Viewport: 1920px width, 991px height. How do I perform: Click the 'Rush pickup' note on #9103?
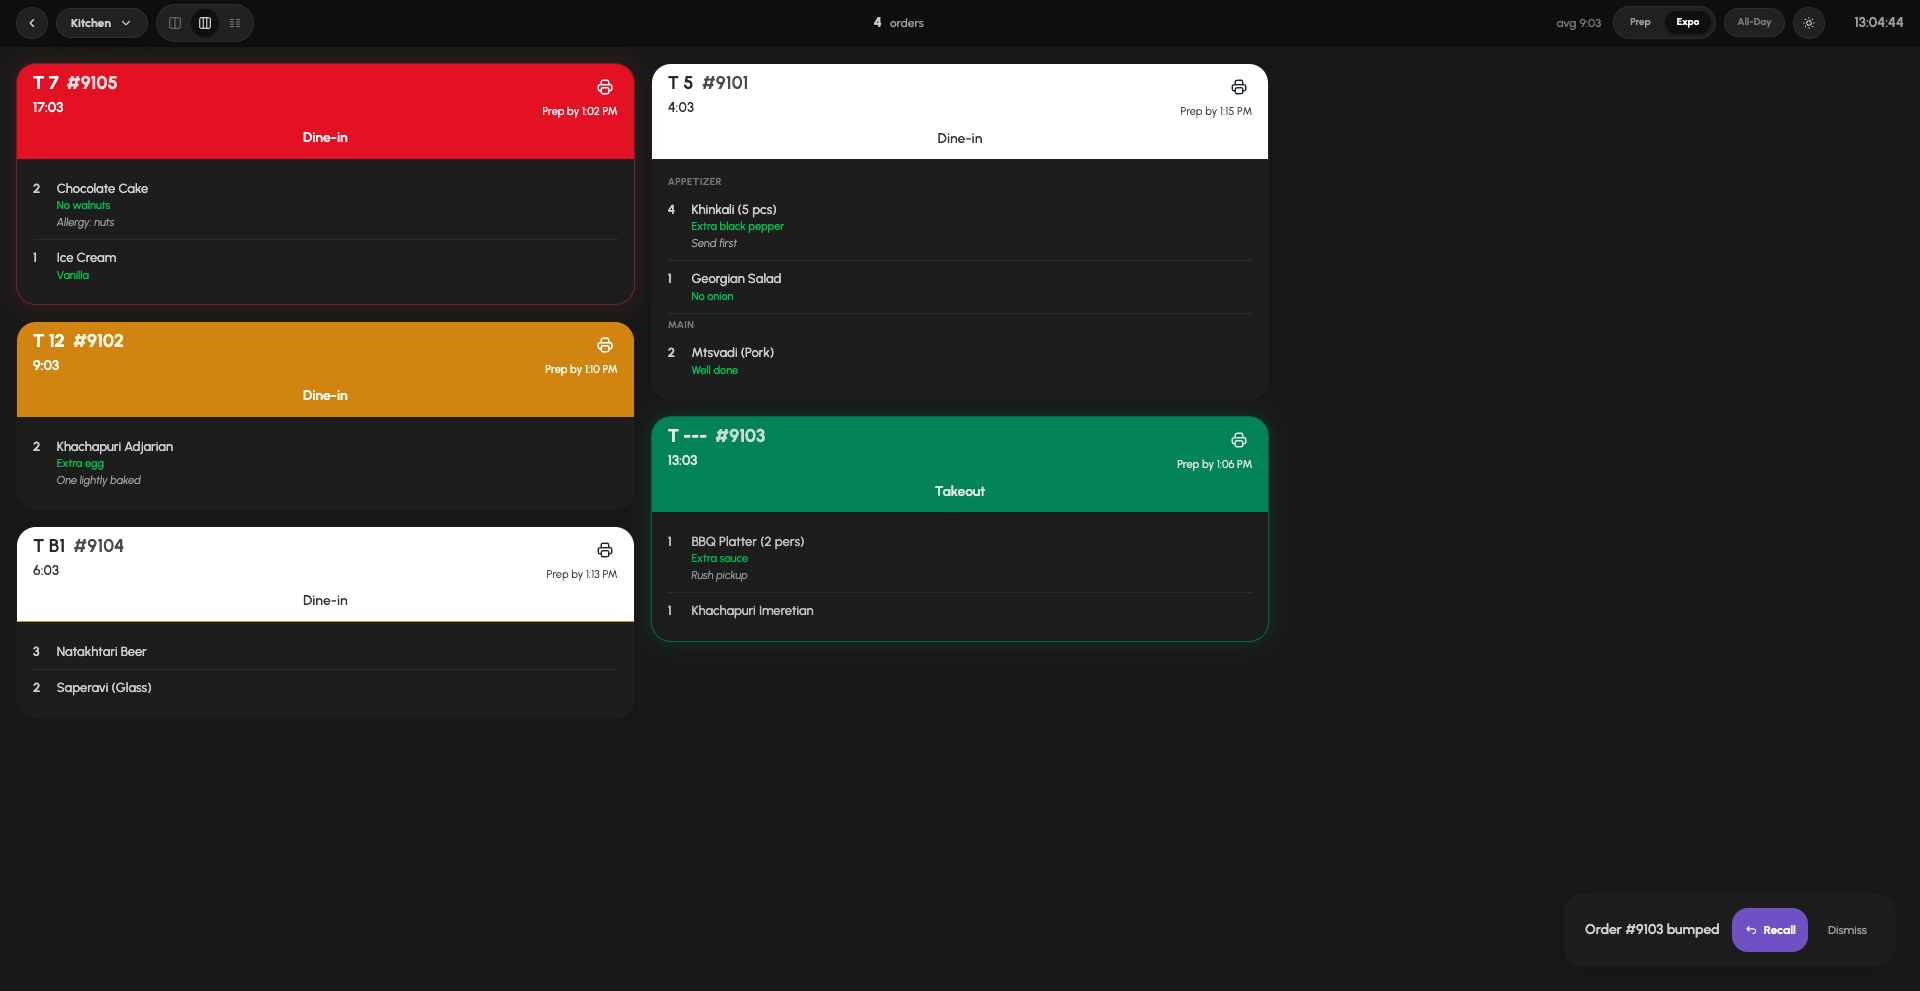pyautogui.click(x=719, y=576)
